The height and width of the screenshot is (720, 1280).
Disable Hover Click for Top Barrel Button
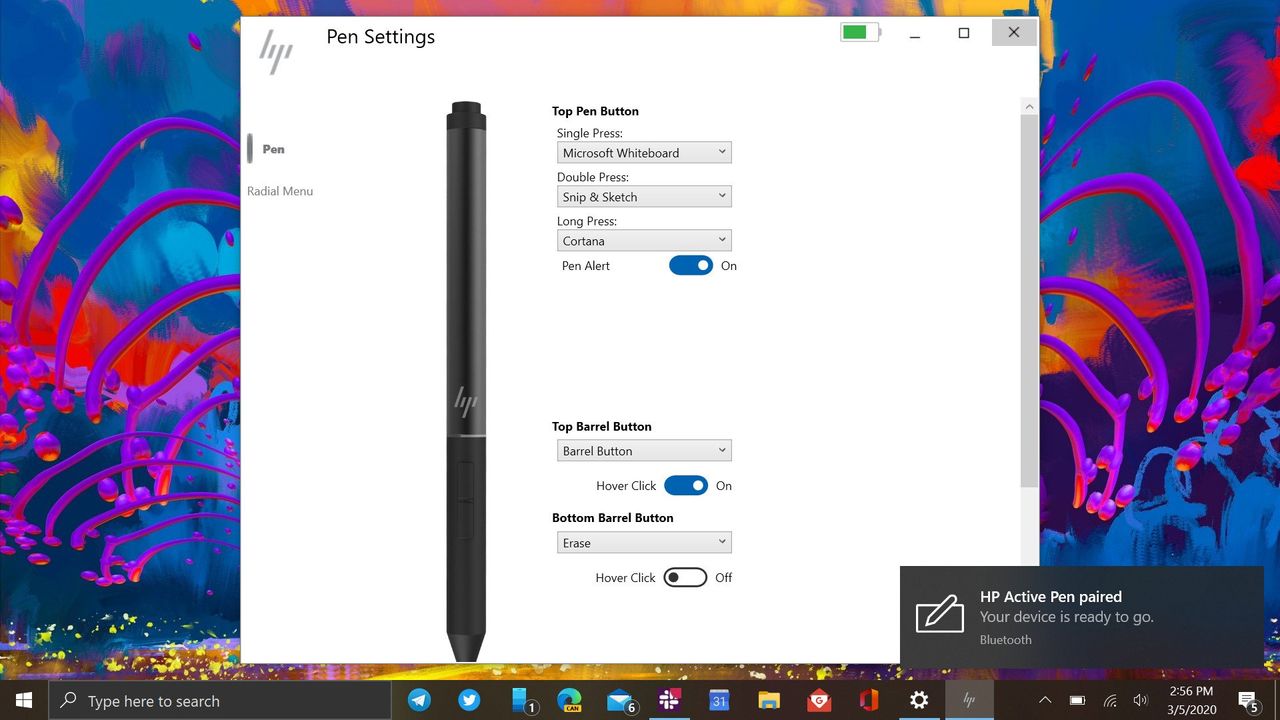[686, 486]
